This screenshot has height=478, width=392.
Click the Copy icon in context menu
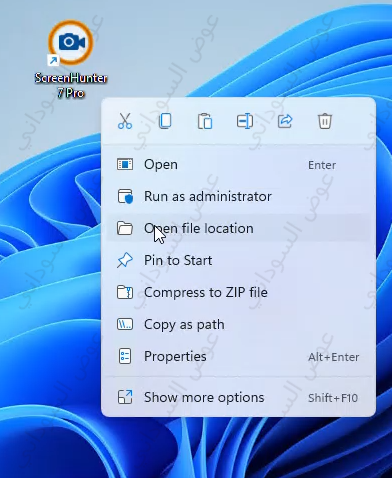[165, 121]
